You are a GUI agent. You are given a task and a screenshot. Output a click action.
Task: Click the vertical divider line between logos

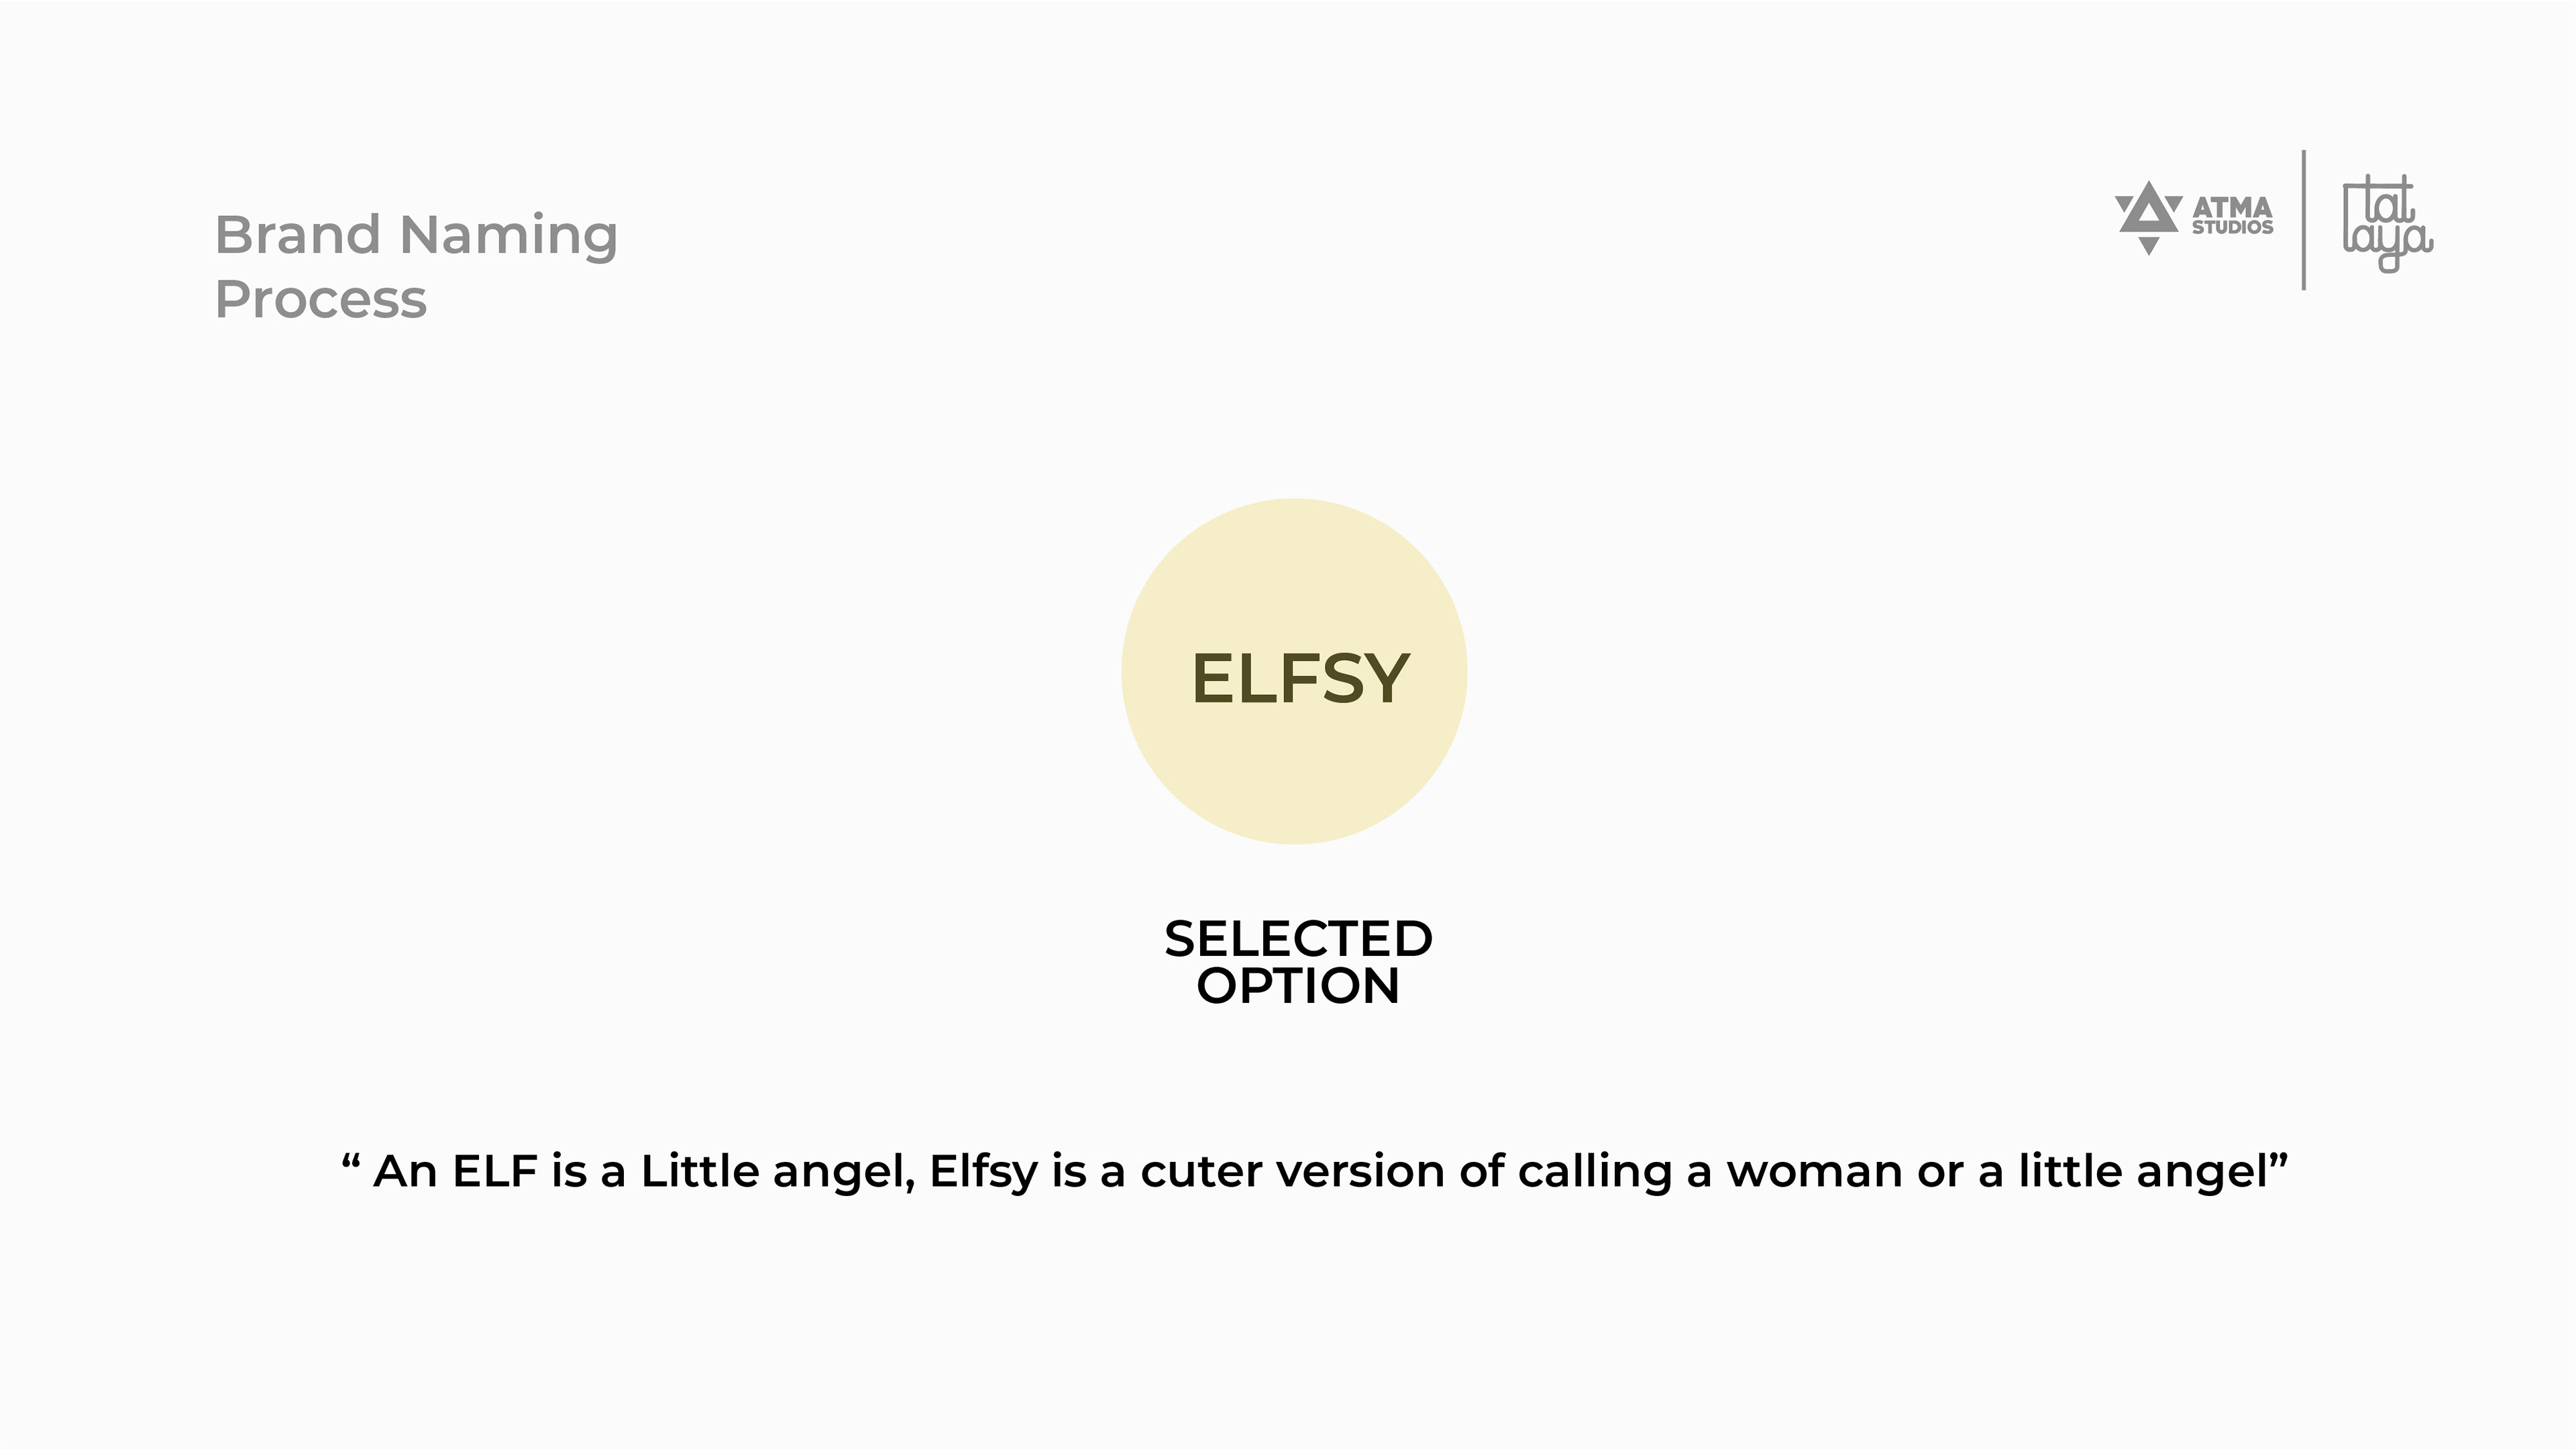point(2304,220)
